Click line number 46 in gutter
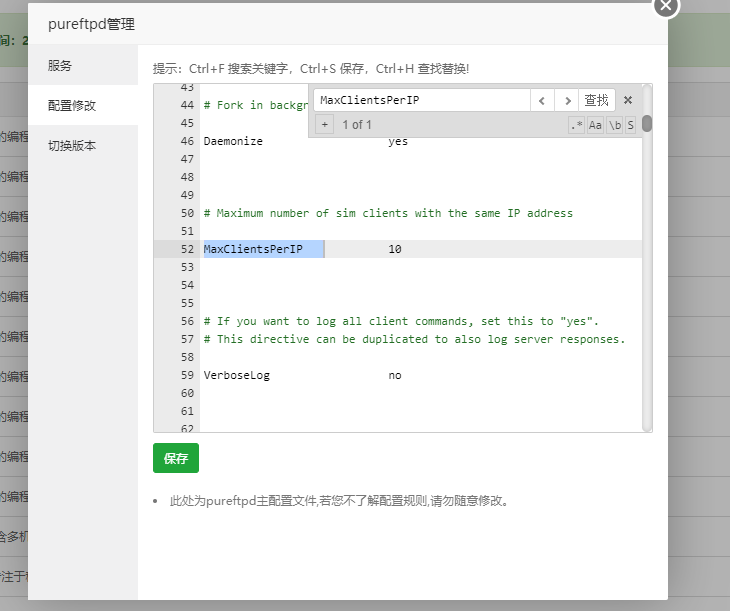This screenshot has height=611, width=730. coord(187,141)
